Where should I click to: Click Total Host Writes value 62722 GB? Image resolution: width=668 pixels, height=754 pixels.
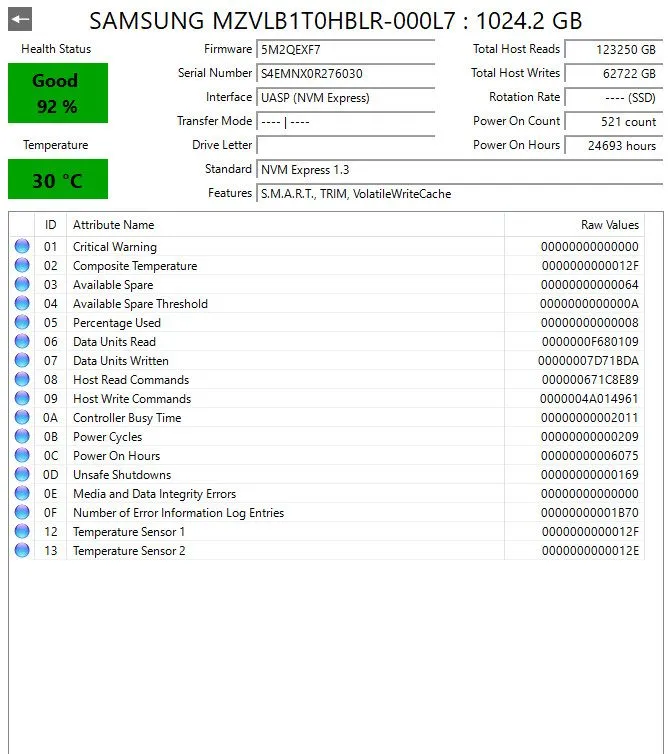(613, 74)
